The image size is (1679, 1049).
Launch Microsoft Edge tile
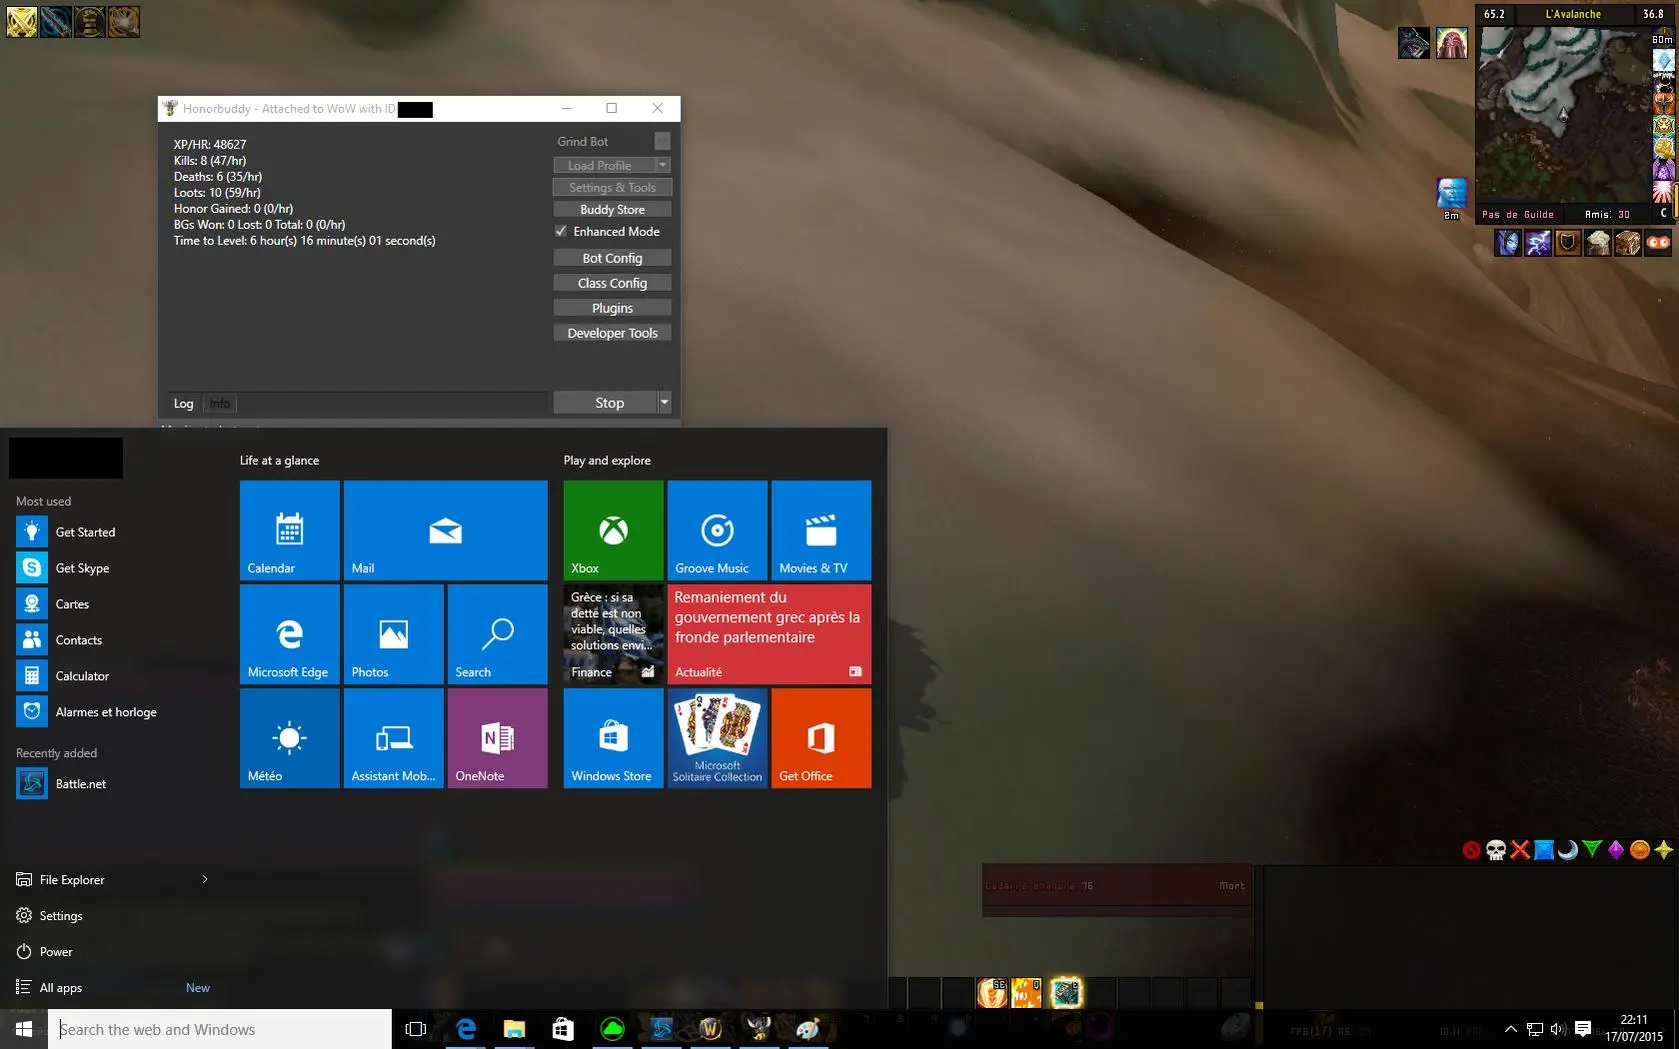point(289,634)
